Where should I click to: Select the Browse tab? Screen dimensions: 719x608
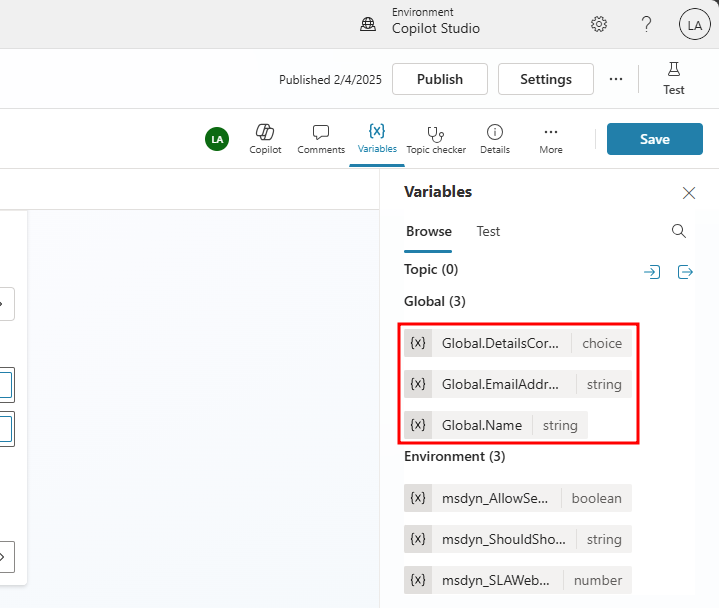[x=428, y=231]
